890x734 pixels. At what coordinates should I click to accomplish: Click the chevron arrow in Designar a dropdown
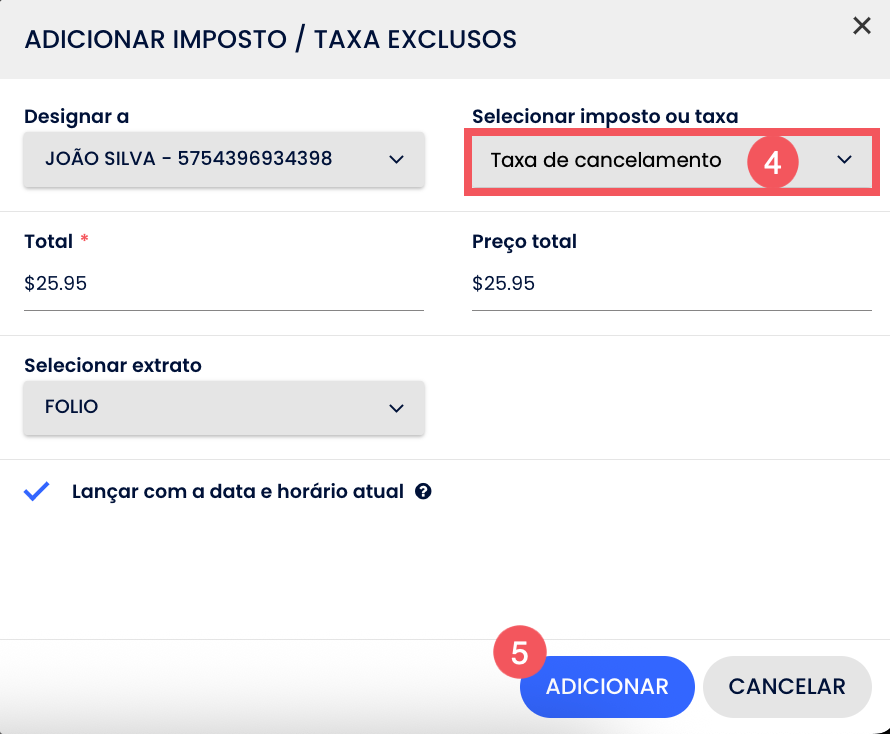pyautogui.click(x=396, y=159)
